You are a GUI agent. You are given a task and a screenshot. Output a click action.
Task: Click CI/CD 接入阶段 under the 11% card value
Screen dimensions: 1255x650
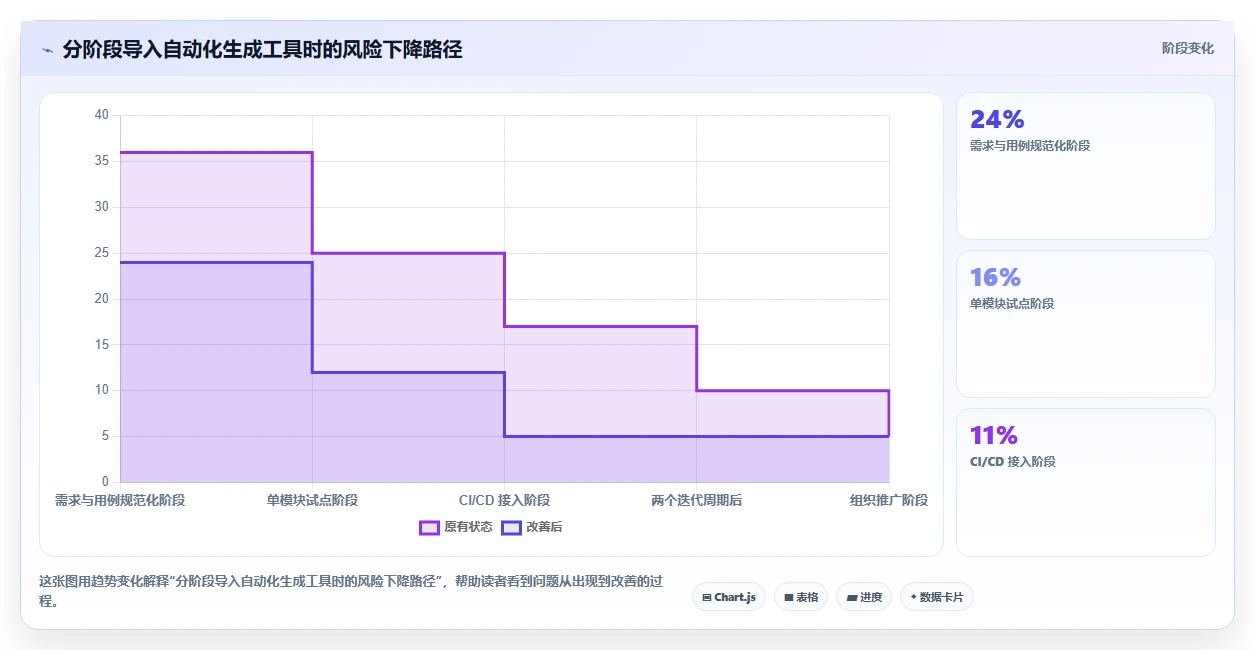pos(1013,462)
